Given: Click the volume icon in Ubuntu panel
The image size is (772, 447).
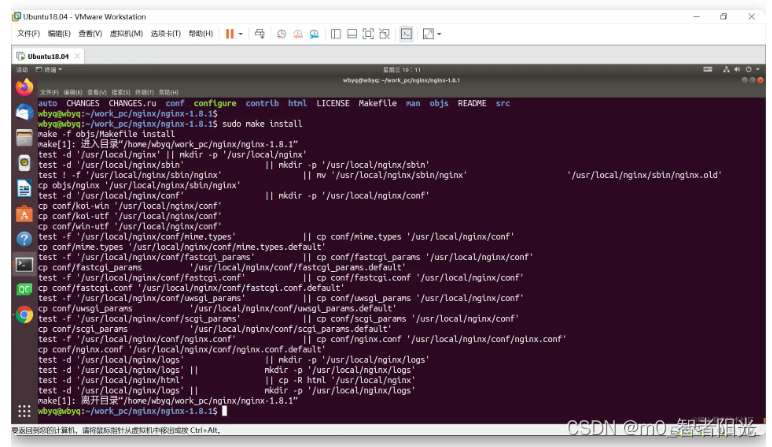Looking at the screenshot, I should (737, 69).
